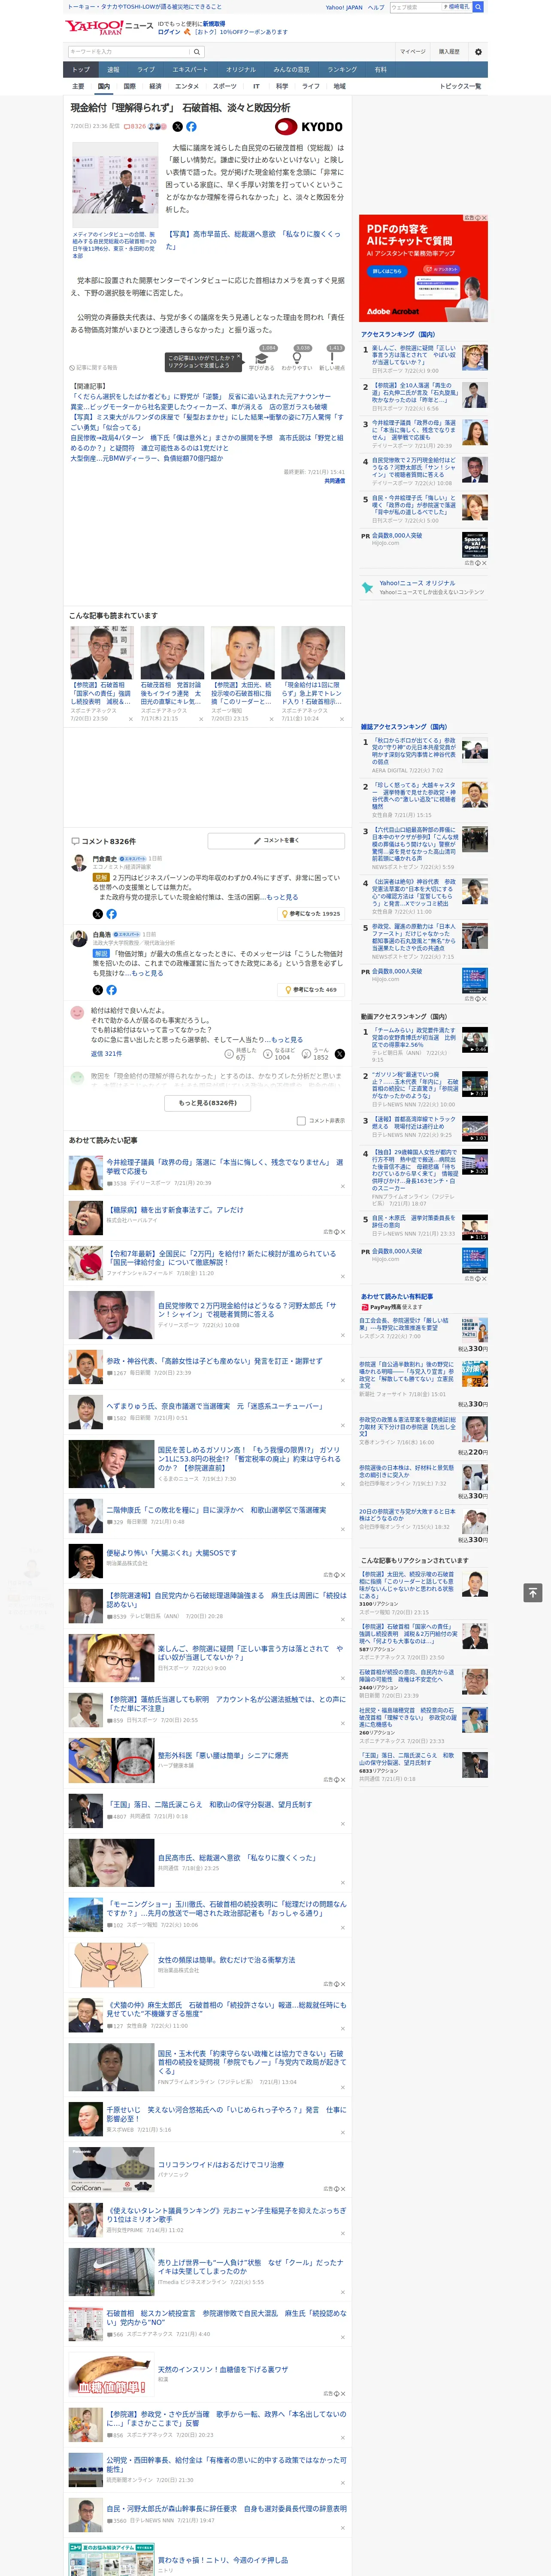Share 門倉貴史's comment on X

click(97, 914)
